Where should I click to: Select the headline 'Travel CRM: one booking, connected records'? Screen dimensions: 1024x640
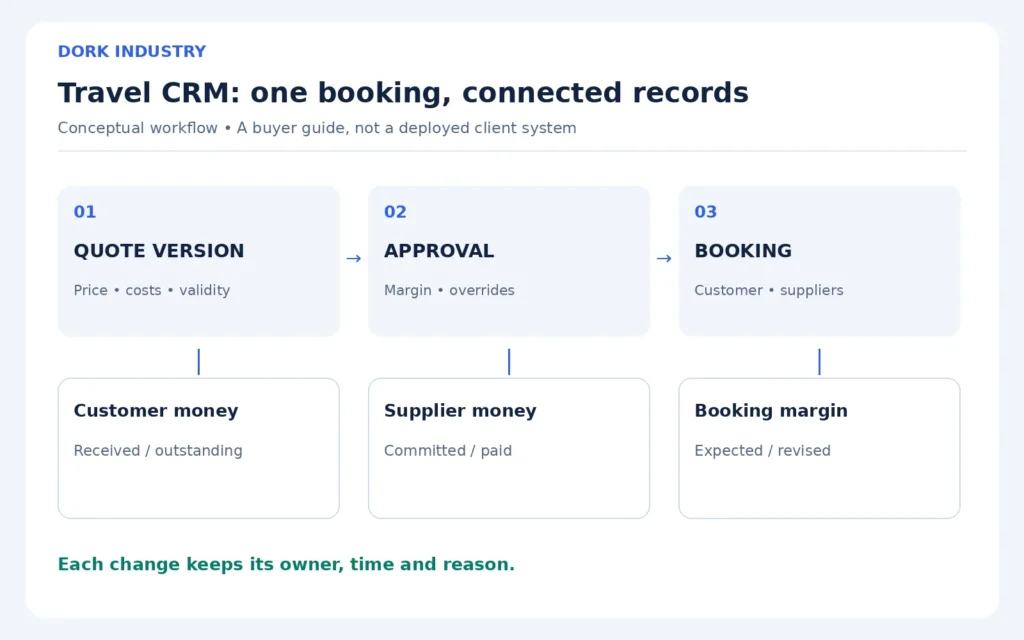[x=403, y=92]
